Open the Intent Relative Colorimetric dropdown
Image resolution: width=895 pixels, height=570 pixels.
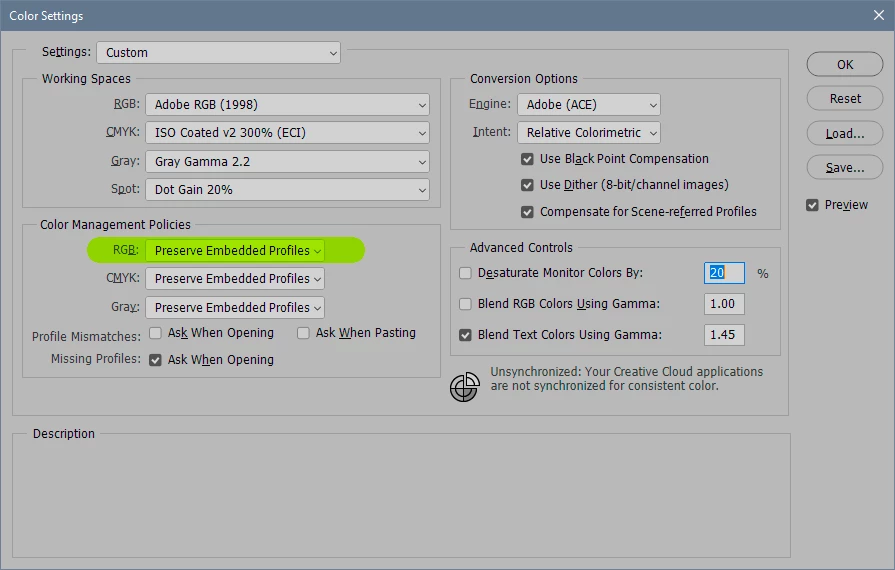588,132
